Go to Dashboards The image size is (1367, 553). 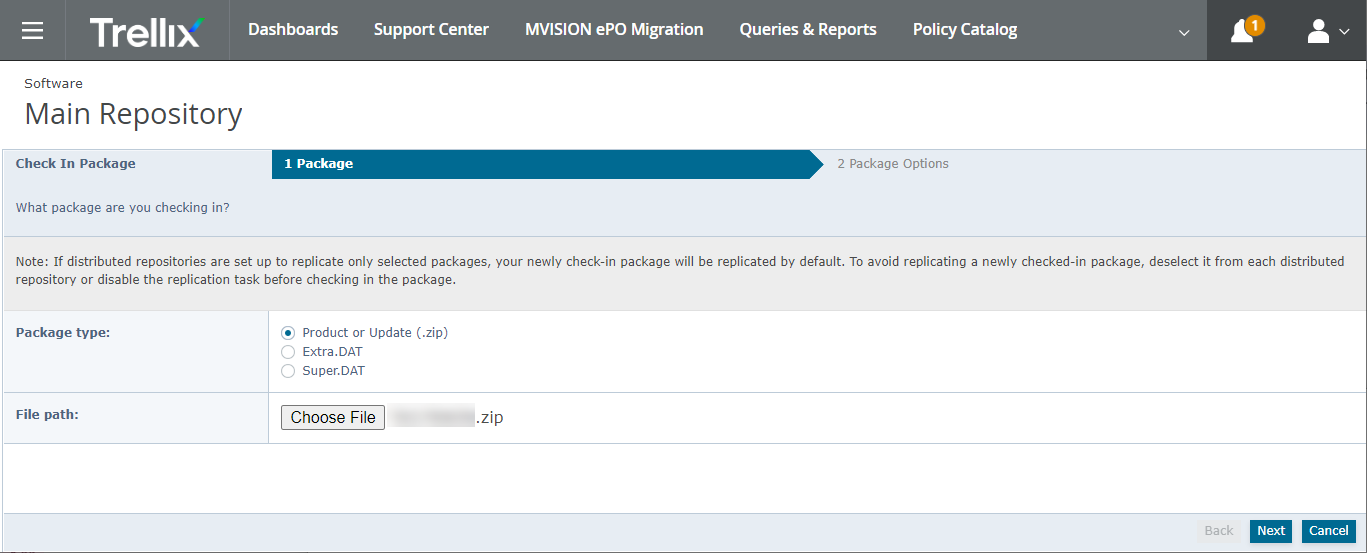point(293,30)
